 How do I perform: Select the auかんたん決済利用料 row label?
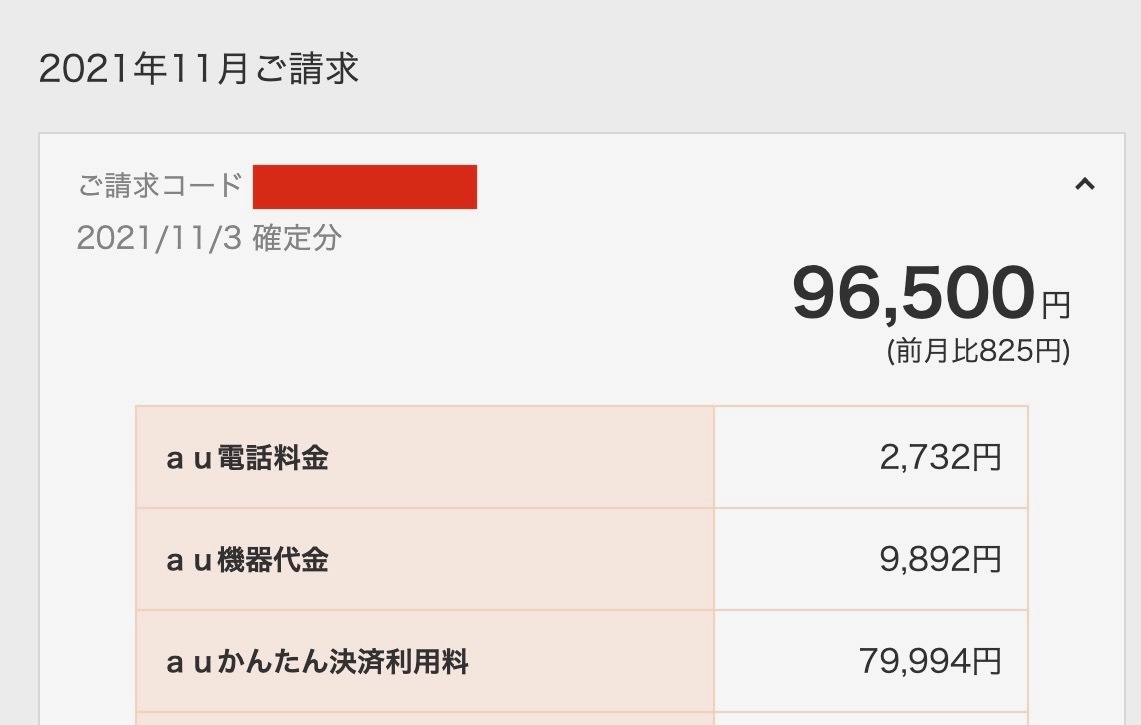(317, 662)
